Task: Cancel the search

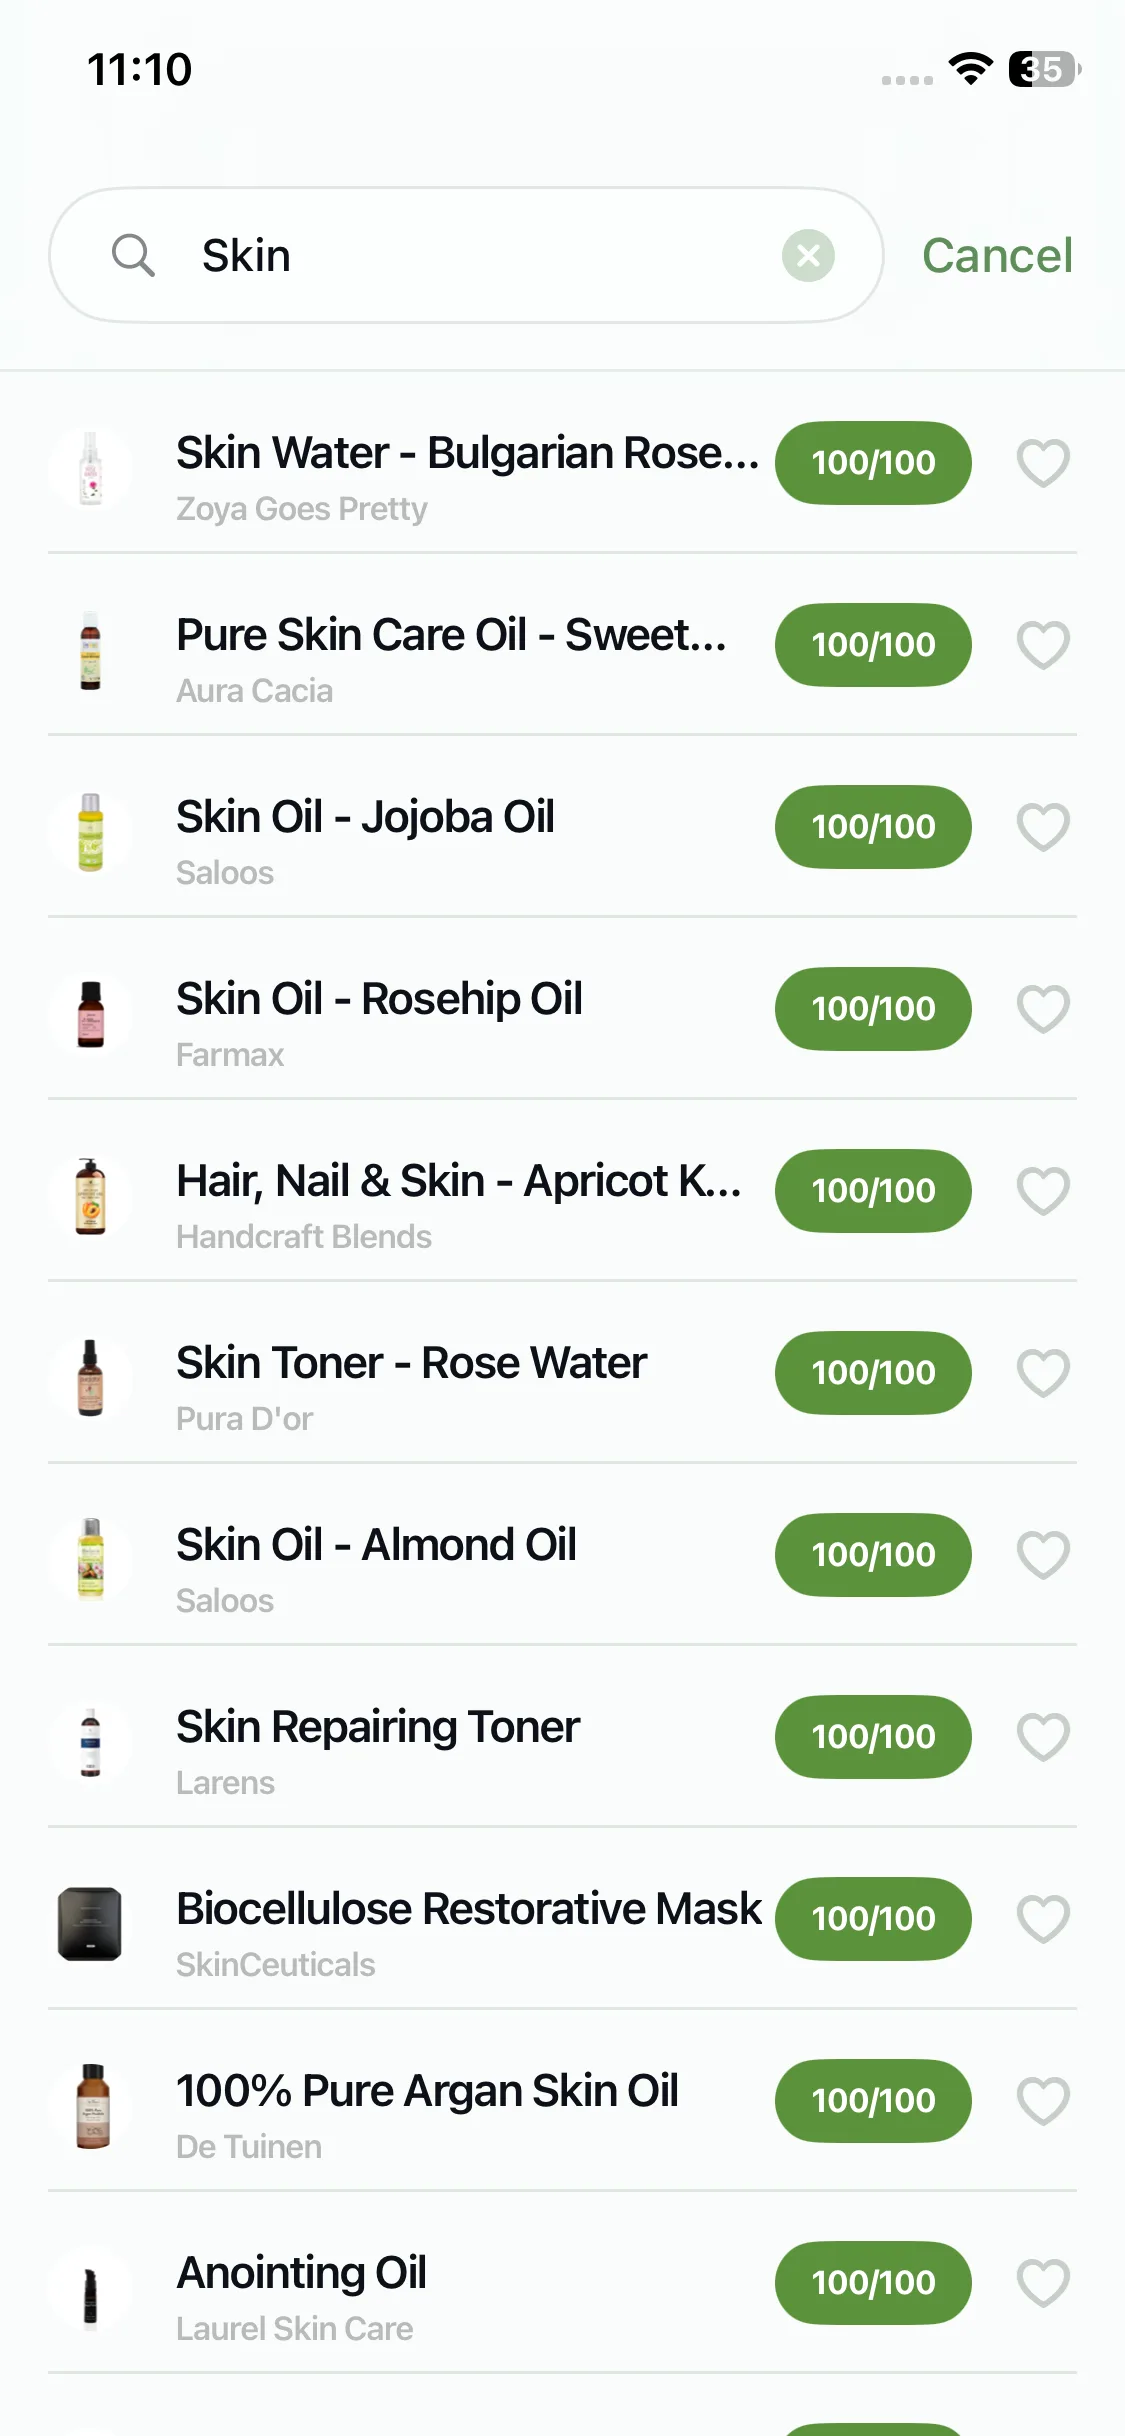Action: [x=997, y=256]
